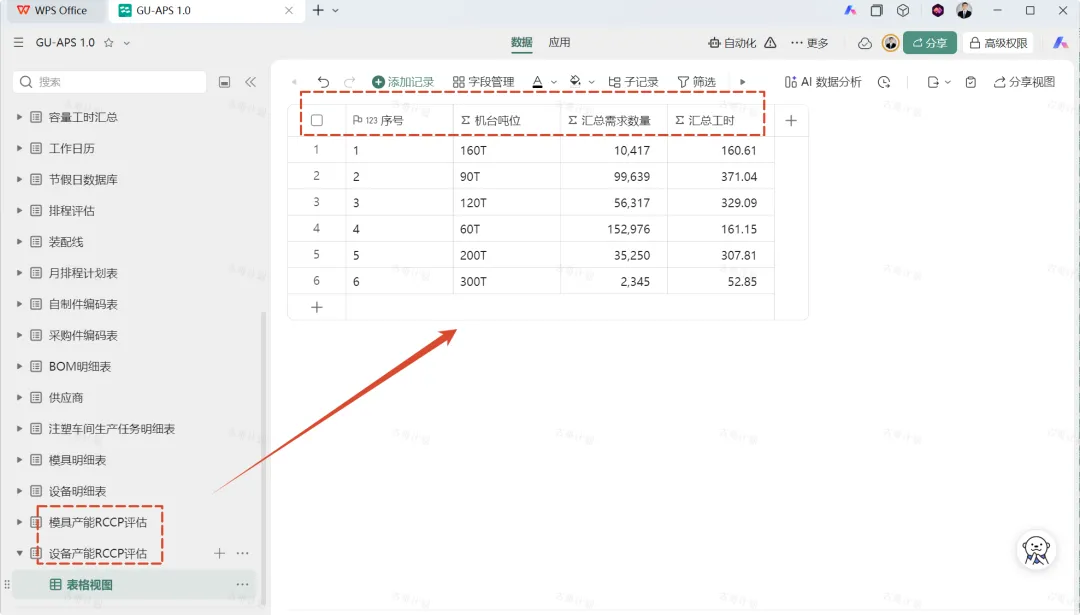Open AI 数据分析 tool
The width and height of the screenshot is (1080, 615).
point(823,82)
